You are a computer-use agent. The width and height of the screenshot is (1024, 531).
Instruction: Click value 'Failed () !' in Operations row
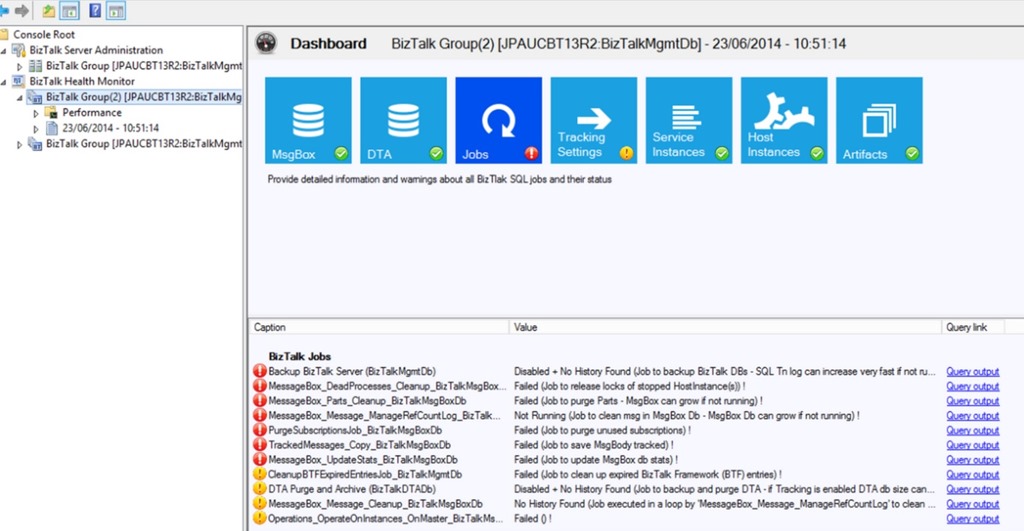[532, 518]
